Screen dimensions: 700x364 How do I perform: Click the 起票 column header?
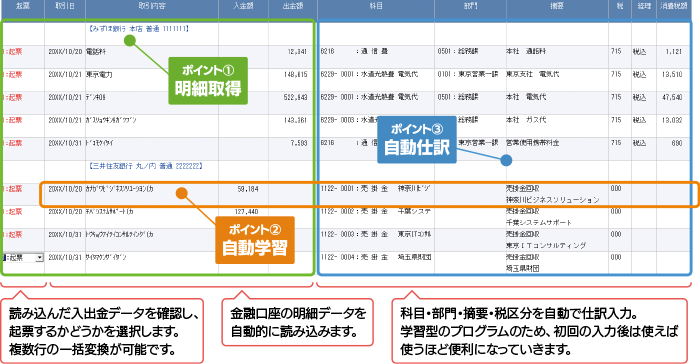pos(23,6)
